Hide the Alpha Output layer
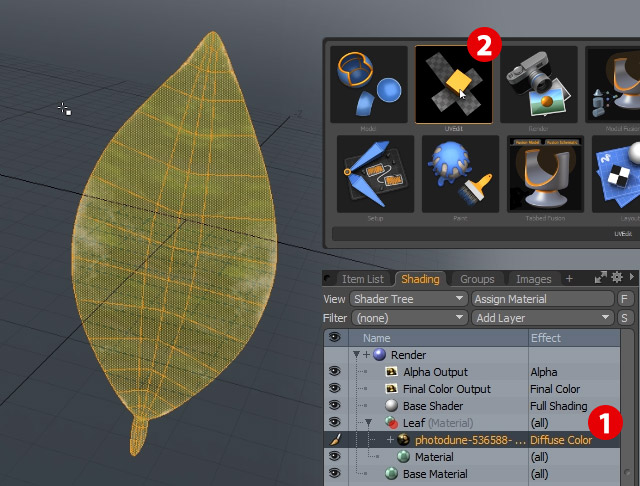The height and width of the screenshot is (486, 640). pyautogui.click(x=335, y=371)
